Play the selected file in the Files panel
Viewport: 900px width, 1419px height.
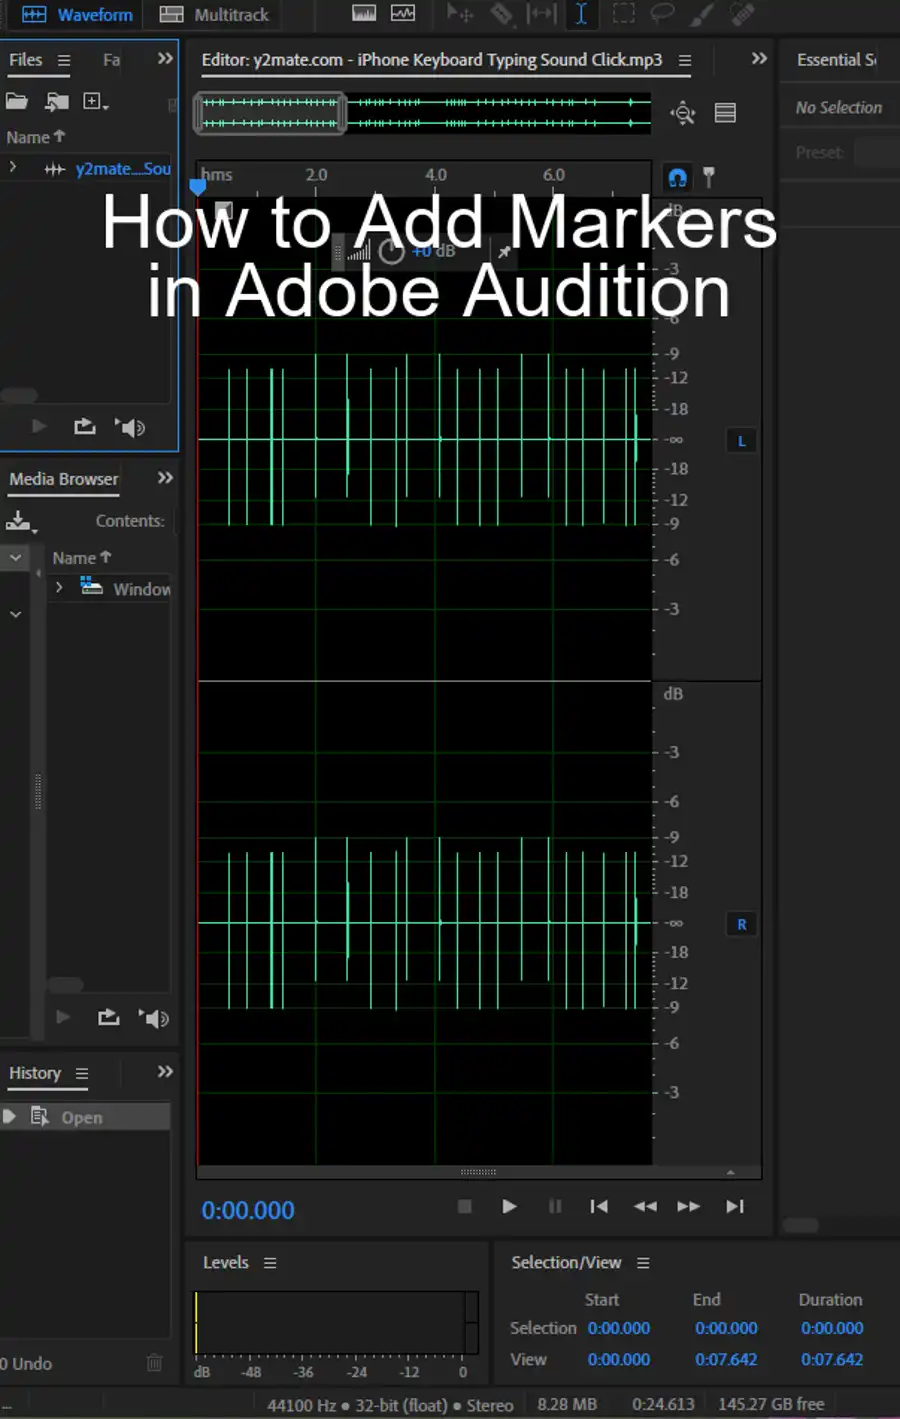click(x=39, y=426)
